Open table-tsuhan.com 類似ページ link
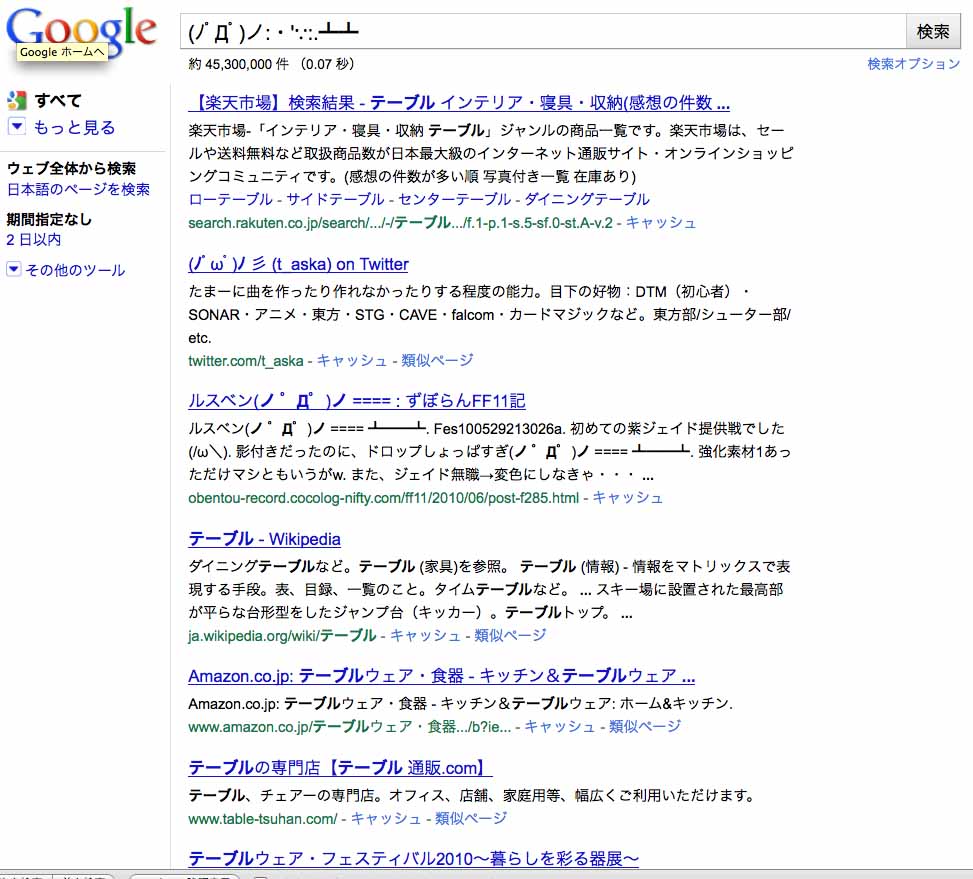Viewport: 973px width, 879px height. click(470, 819)
